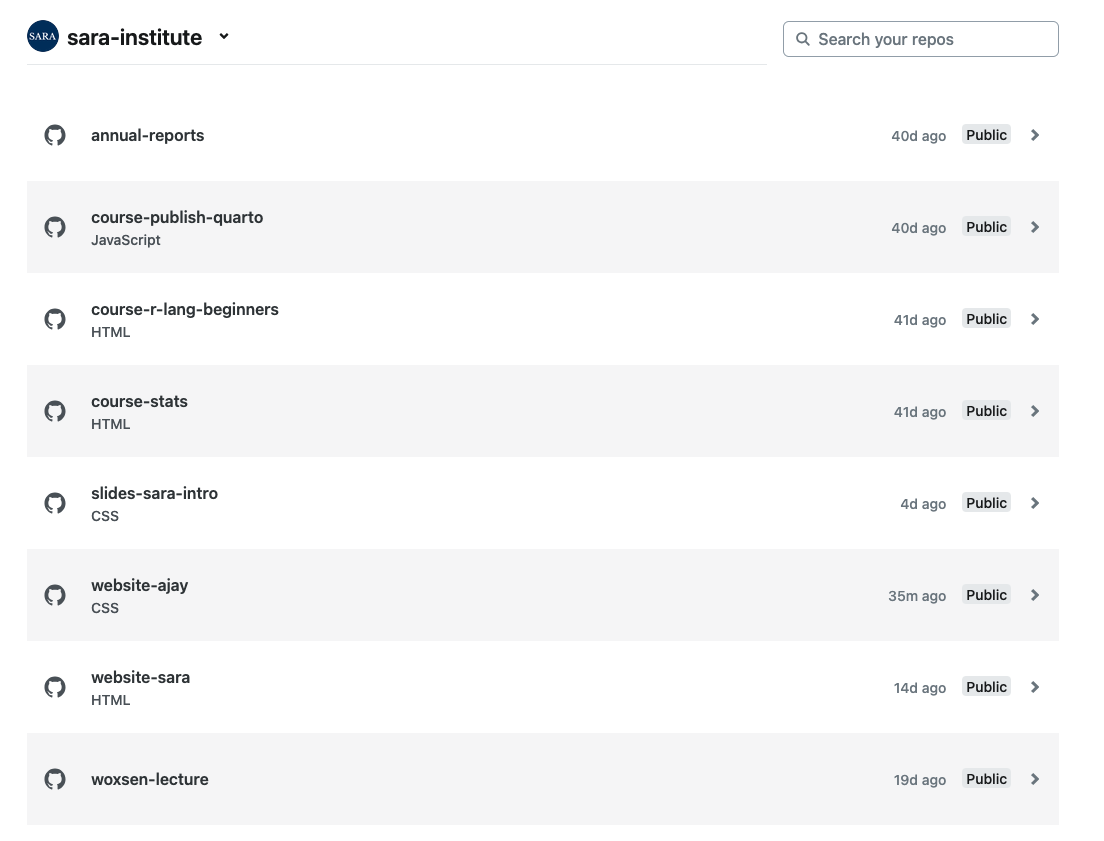
Task: Click into the Search your repos field
Action: (x=920, y=39)
